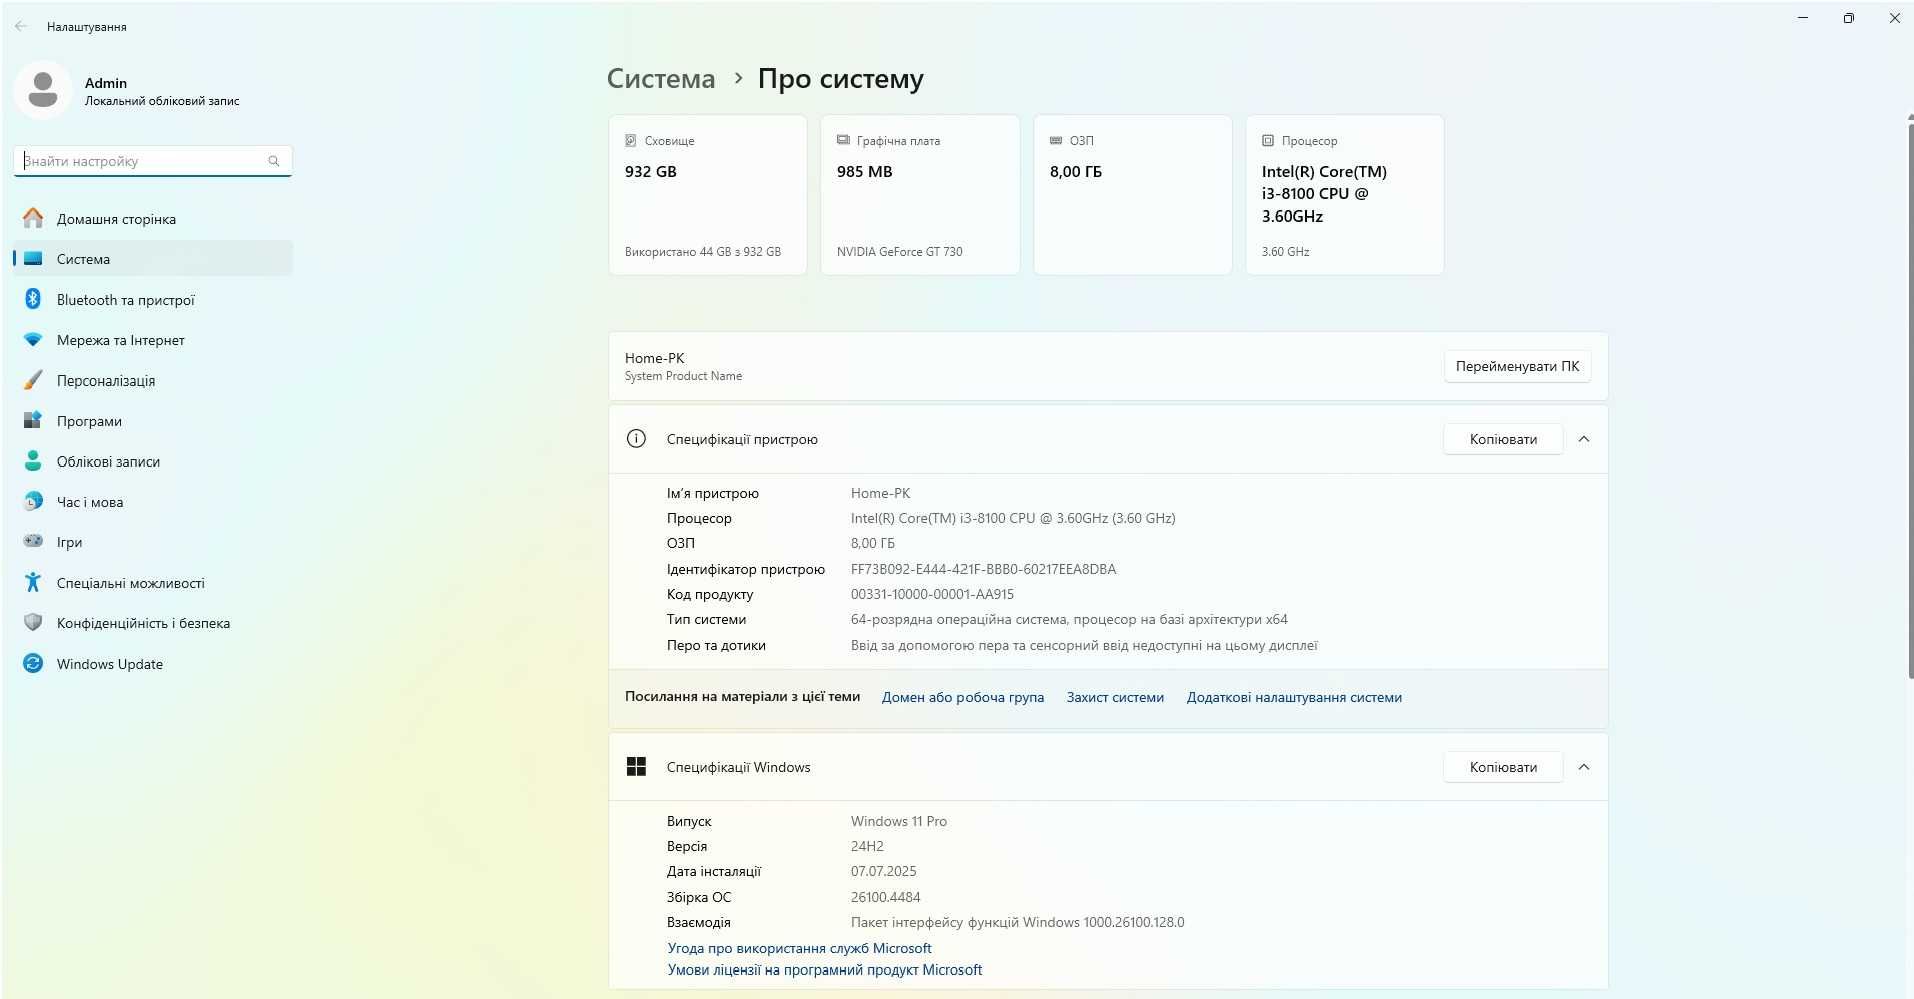The width and height of the screenshot is (1914, 999).
Task: Click the vertical scrollbar on right
Action: 1909,400
